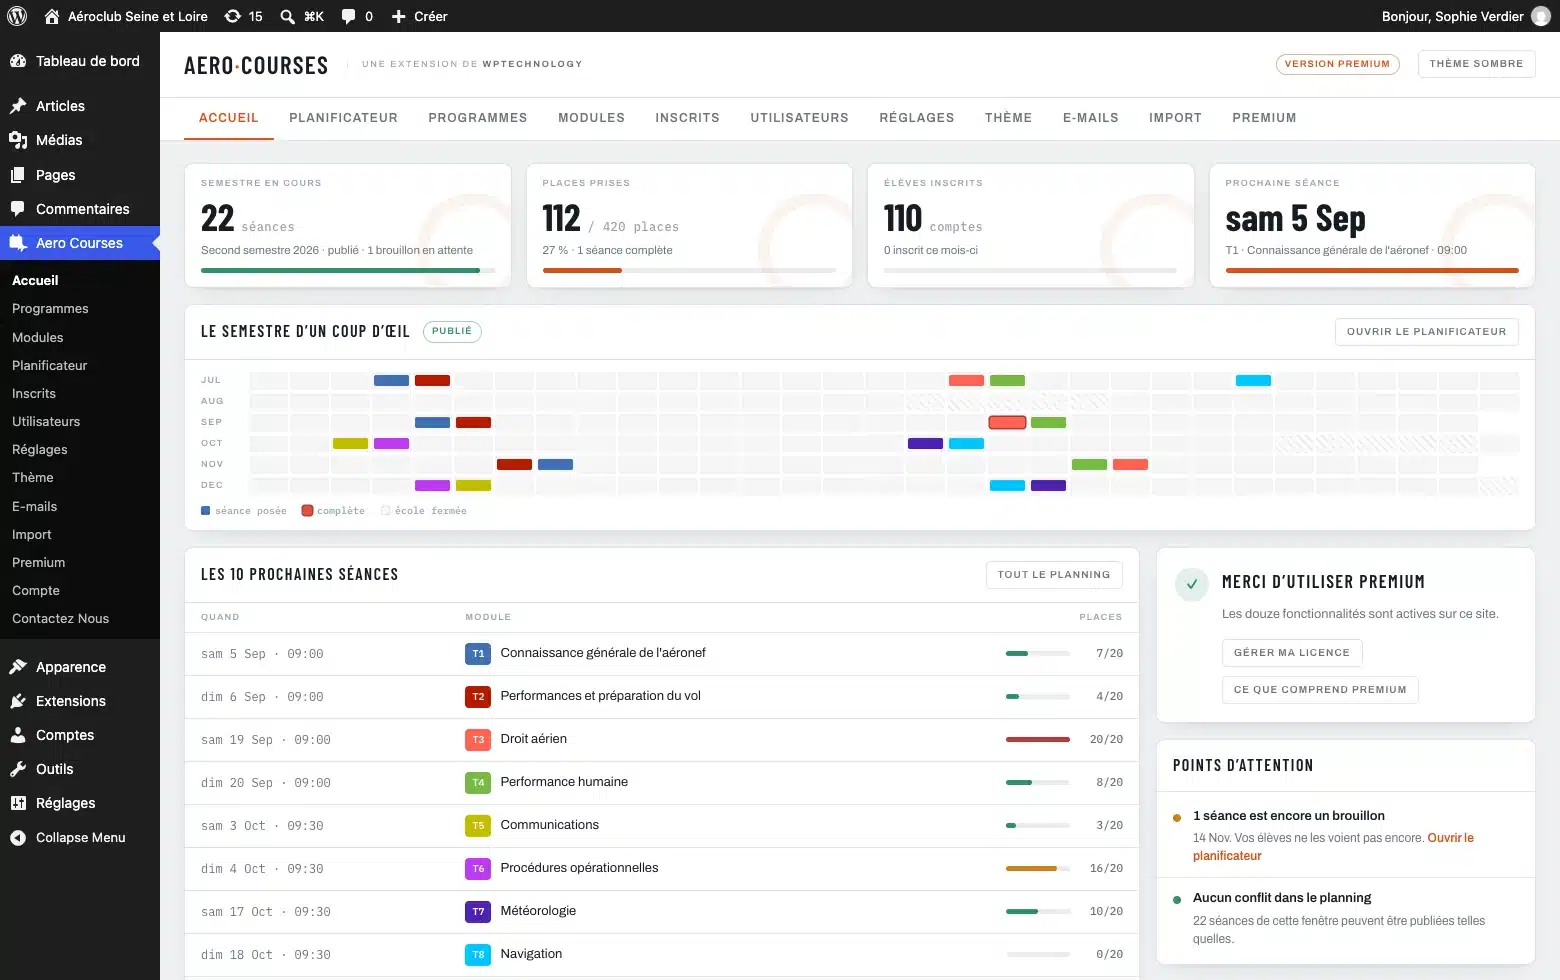The image size is (1560, 980).
Task: Open the Inscrits tab
Action: [x=687, y=118]
